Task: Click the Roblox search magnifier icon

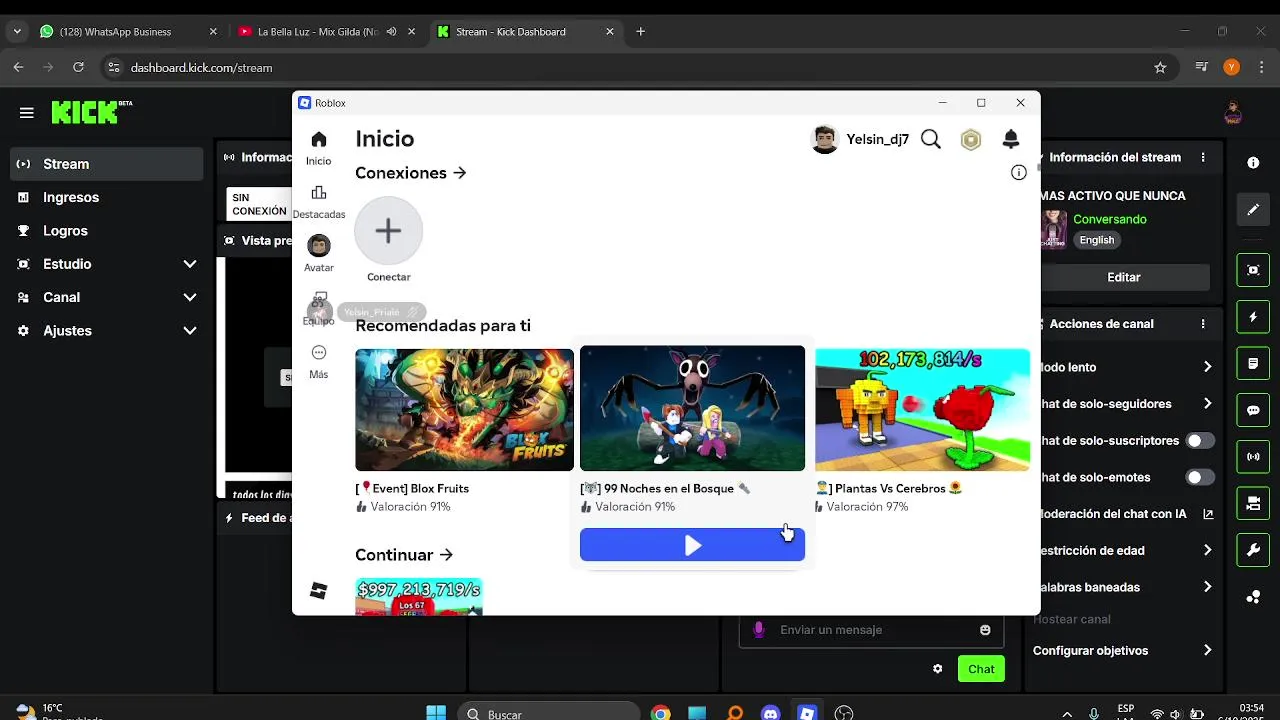Action: tap(931, 139)
